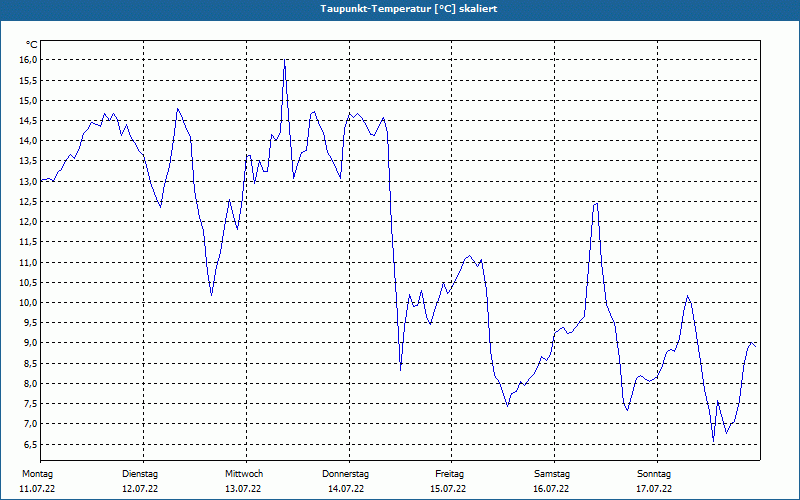Click the '9,0' axis value
The image size is (800, 500).
(x=31, y=343)
